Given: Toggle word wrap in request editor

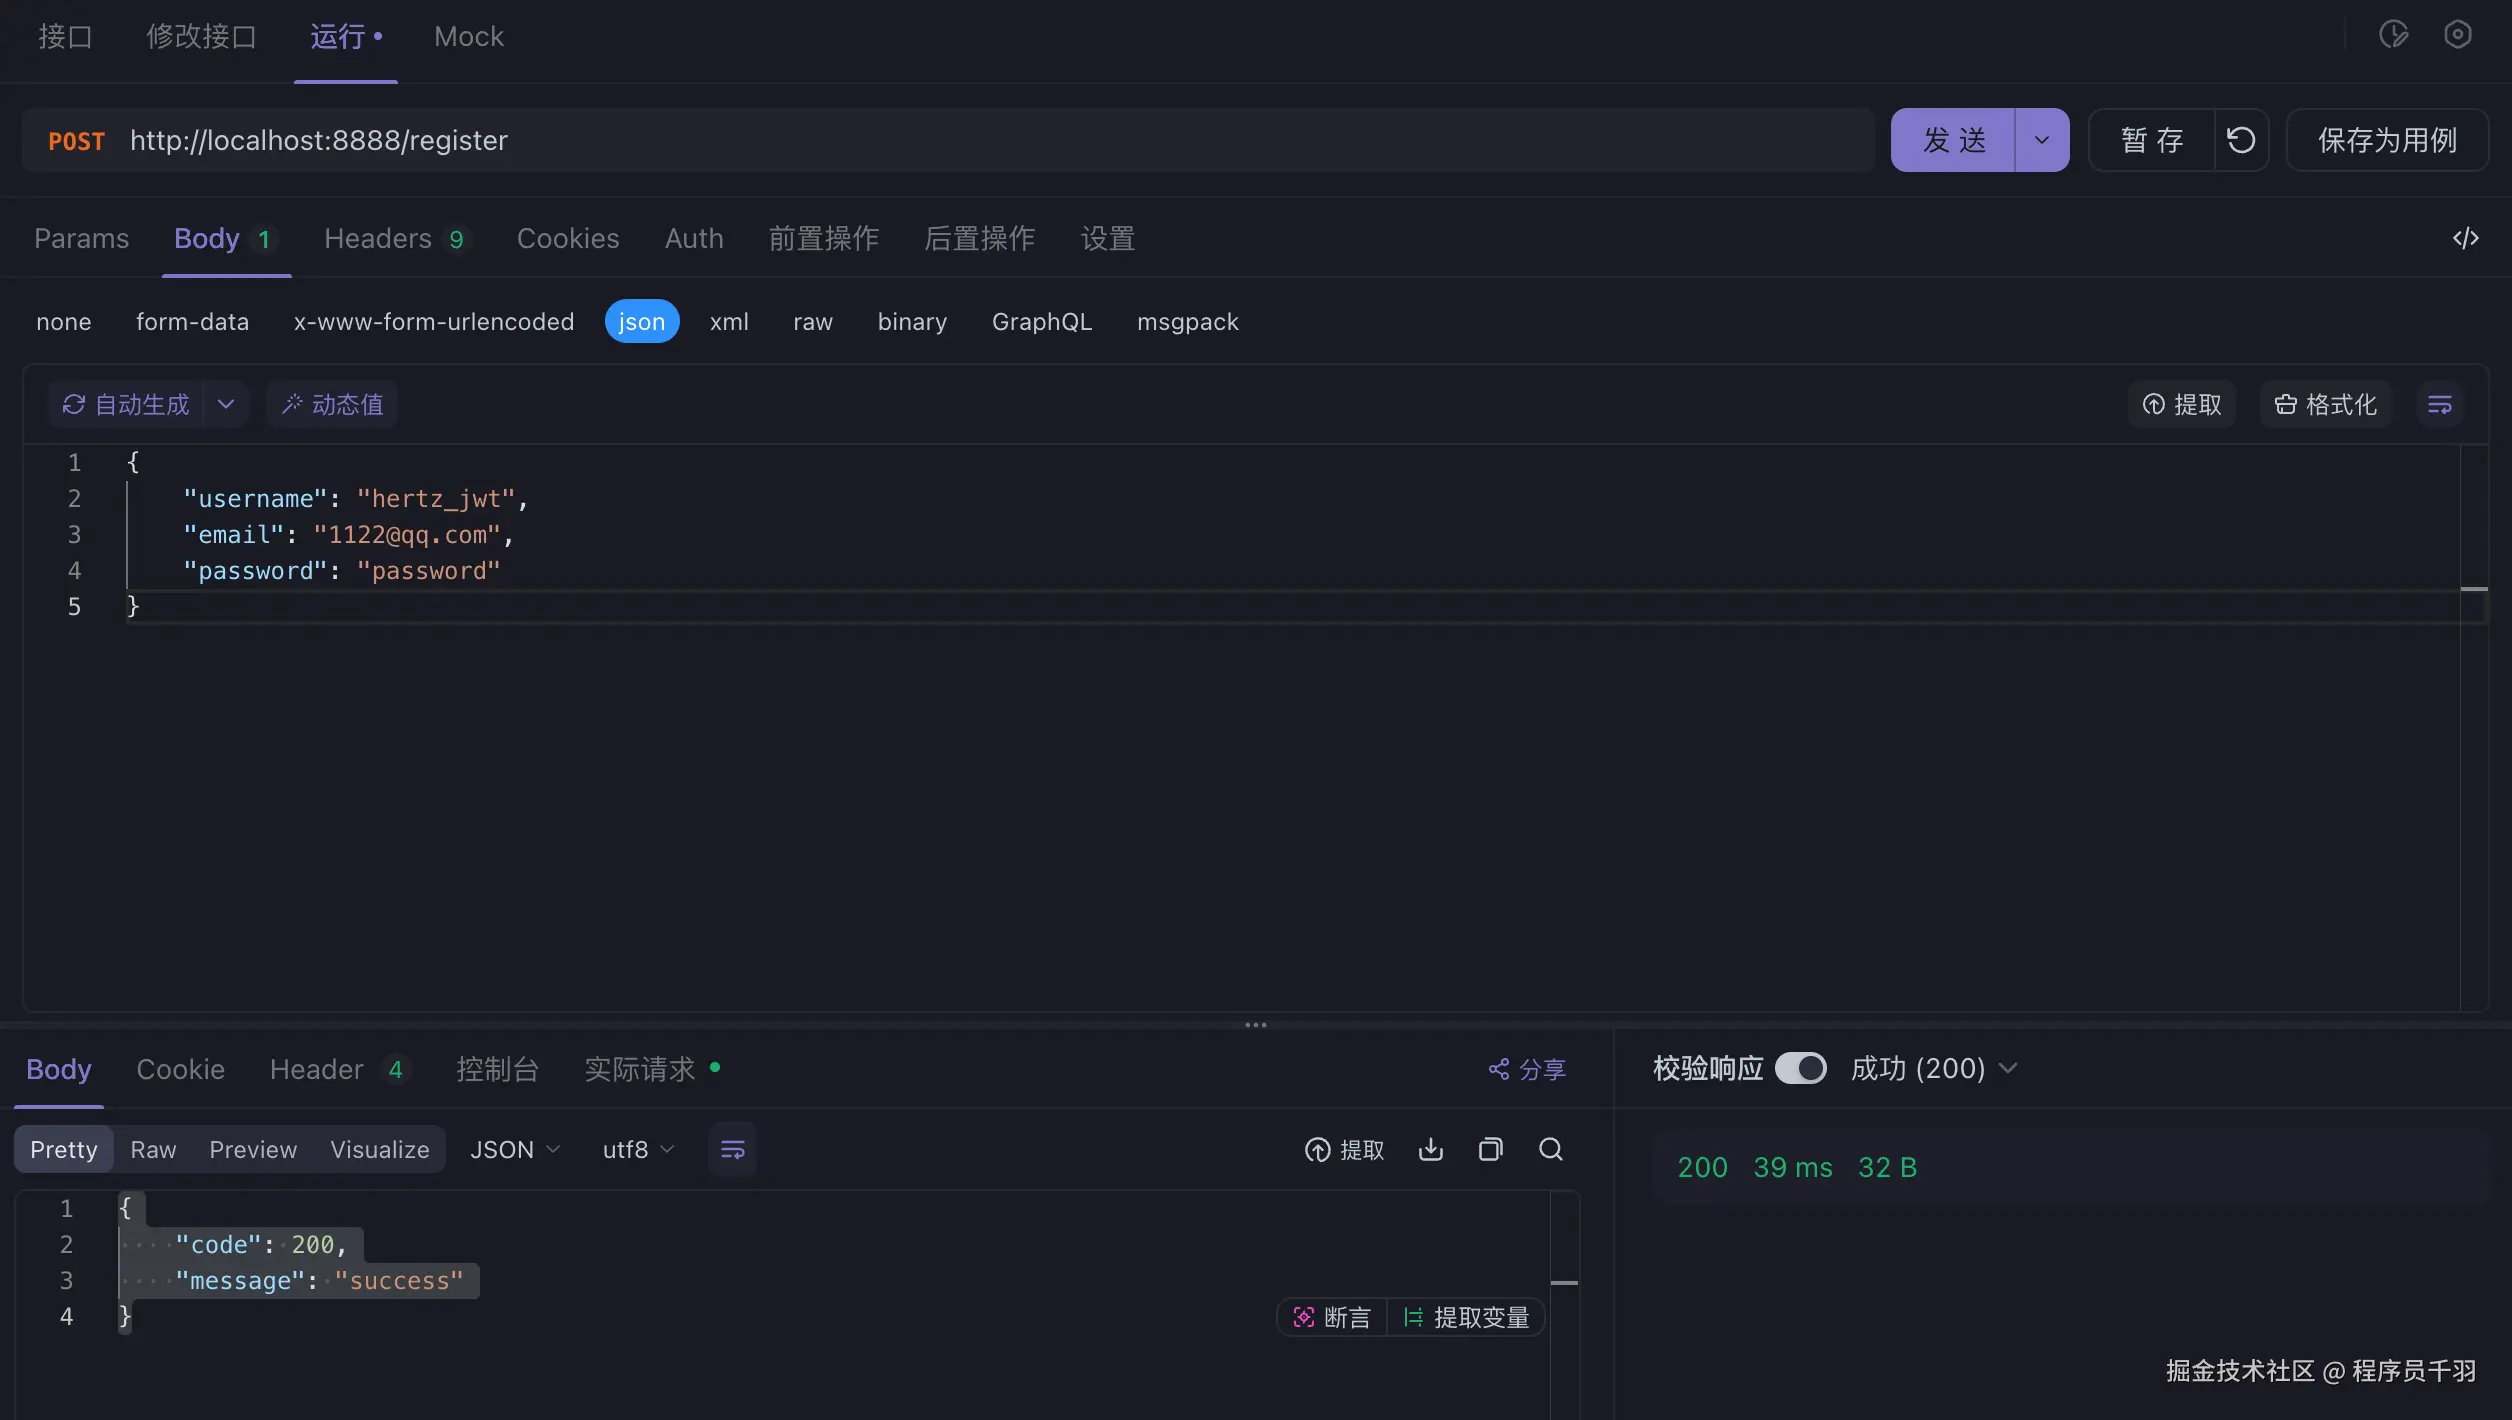Looking at the screenshot, I should pyautogui.click(x=2439, y=404).
